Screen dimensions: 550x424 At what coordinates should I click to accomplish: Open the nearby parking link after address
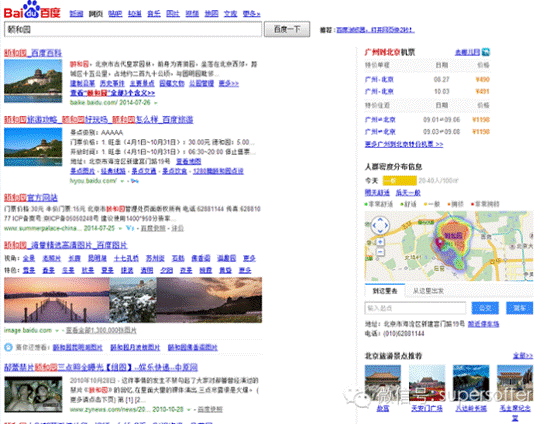click(483, 324)
